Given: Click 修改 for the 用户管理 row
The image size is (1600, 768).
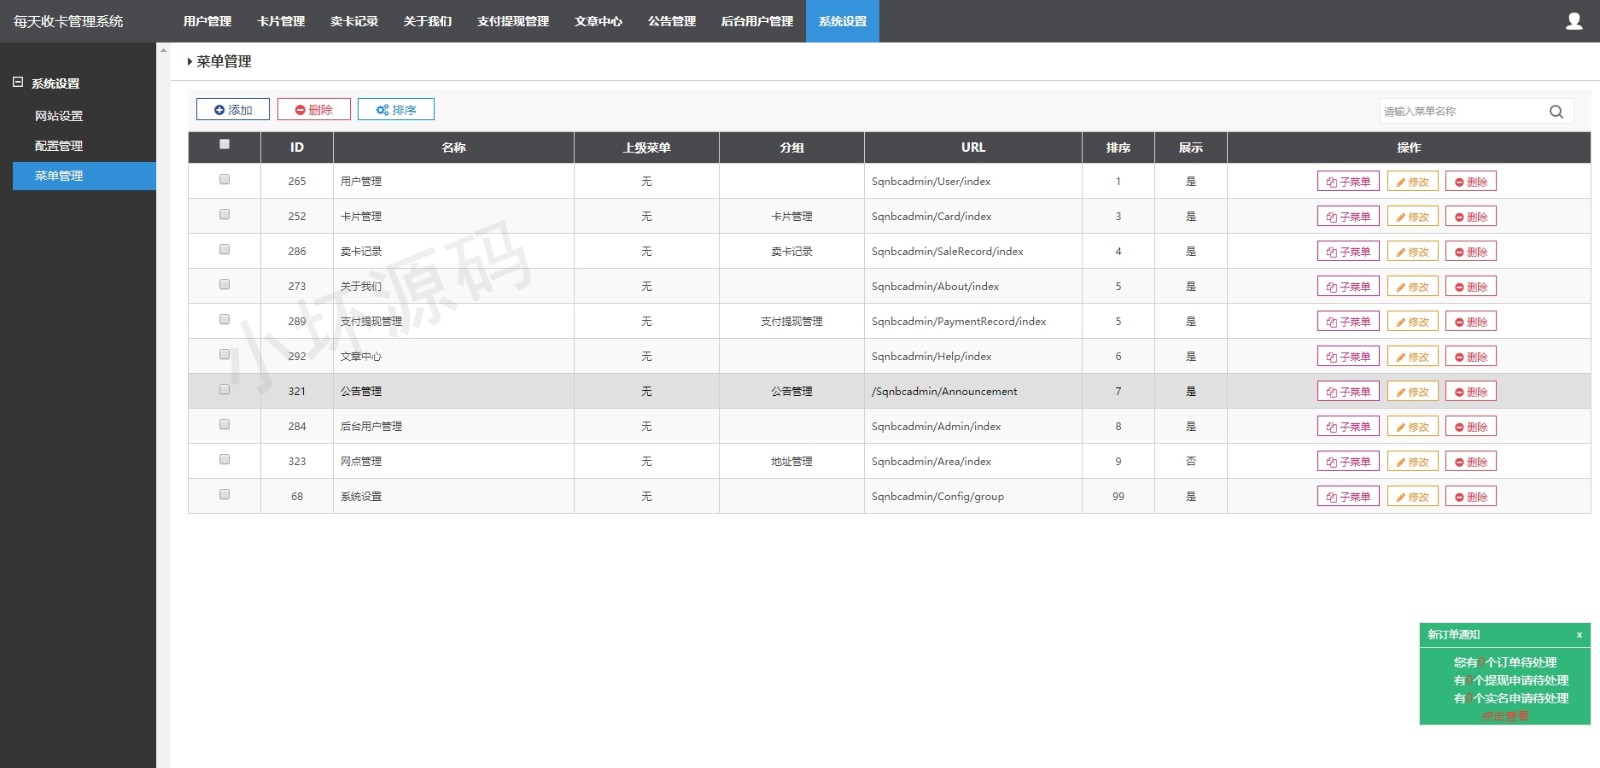Looking at the screenshot, I should point(1413,182).
